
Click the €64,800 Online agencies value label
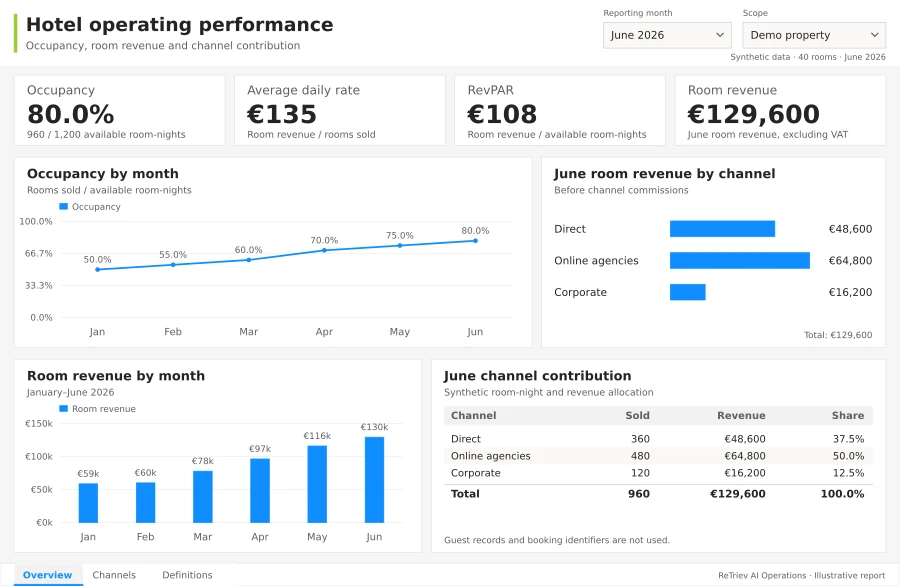850,261
